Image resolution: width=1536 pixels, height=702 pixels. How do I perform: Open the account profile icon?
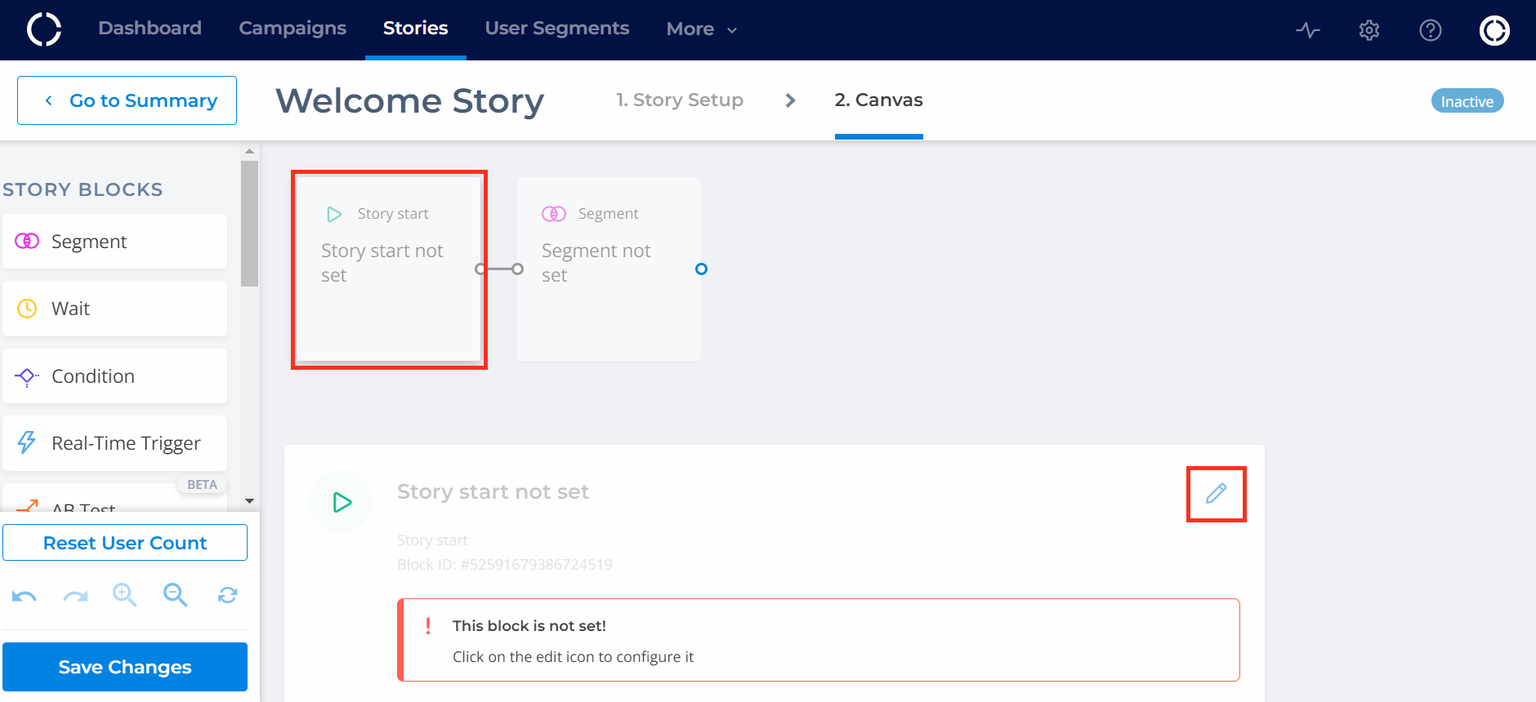coord(1495,30)
